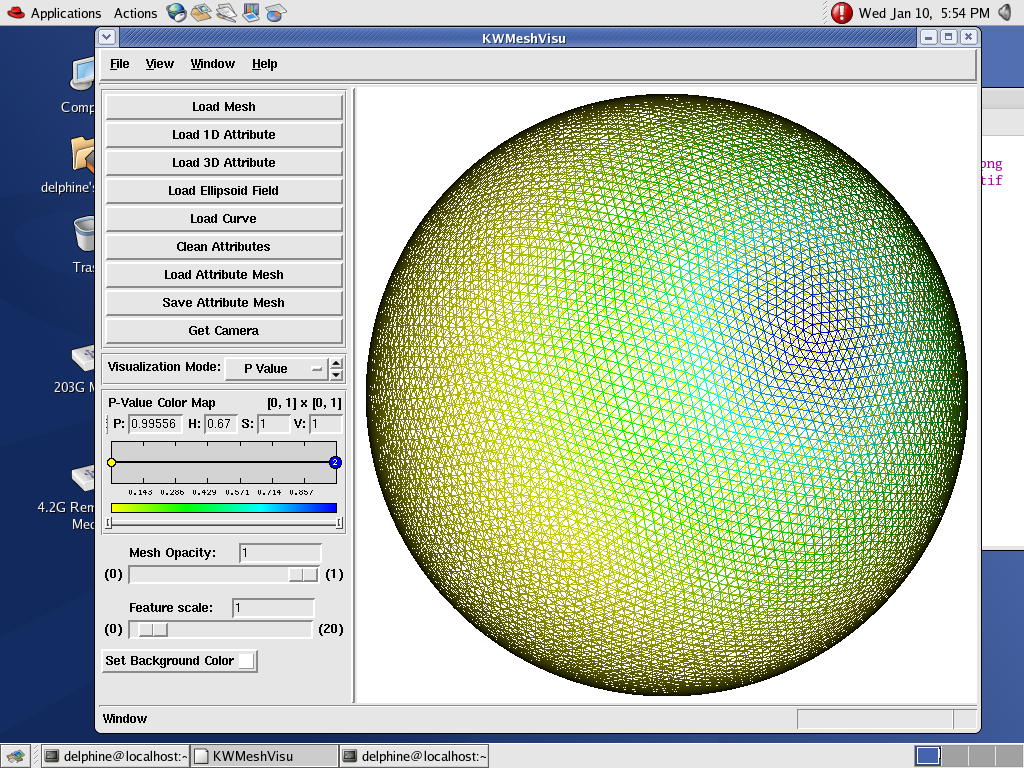Click the P value input field
Image resolution: width=1024 pixels, height=768 pixels.
[x=155, y=424]
